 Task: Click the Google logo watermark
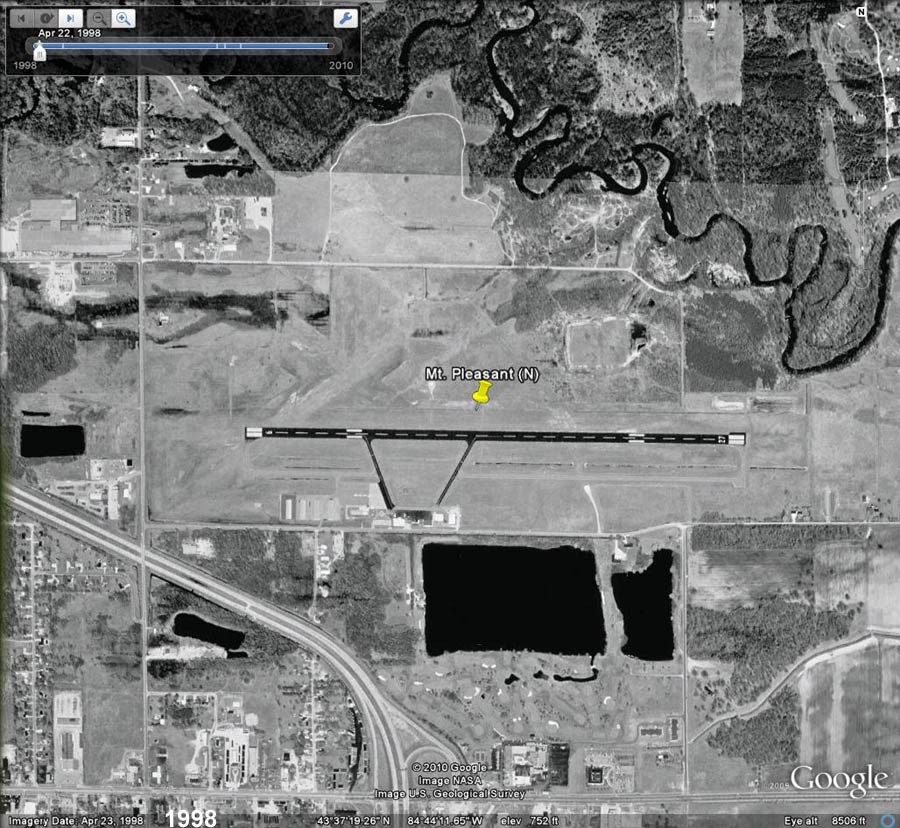click(x=838, y=781)
